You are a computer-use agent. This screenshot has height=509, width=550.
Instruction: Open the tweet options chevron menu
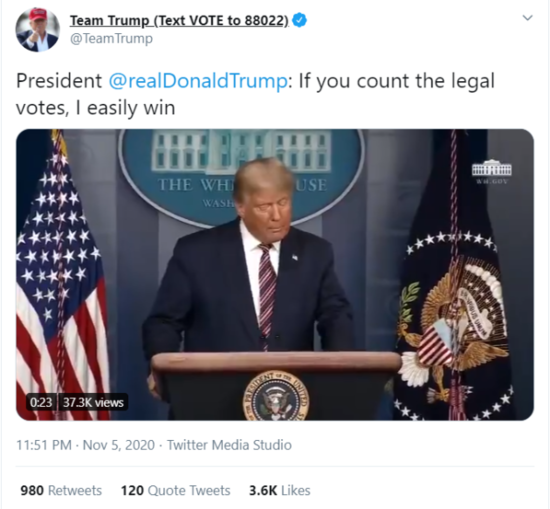coord(528,18)
